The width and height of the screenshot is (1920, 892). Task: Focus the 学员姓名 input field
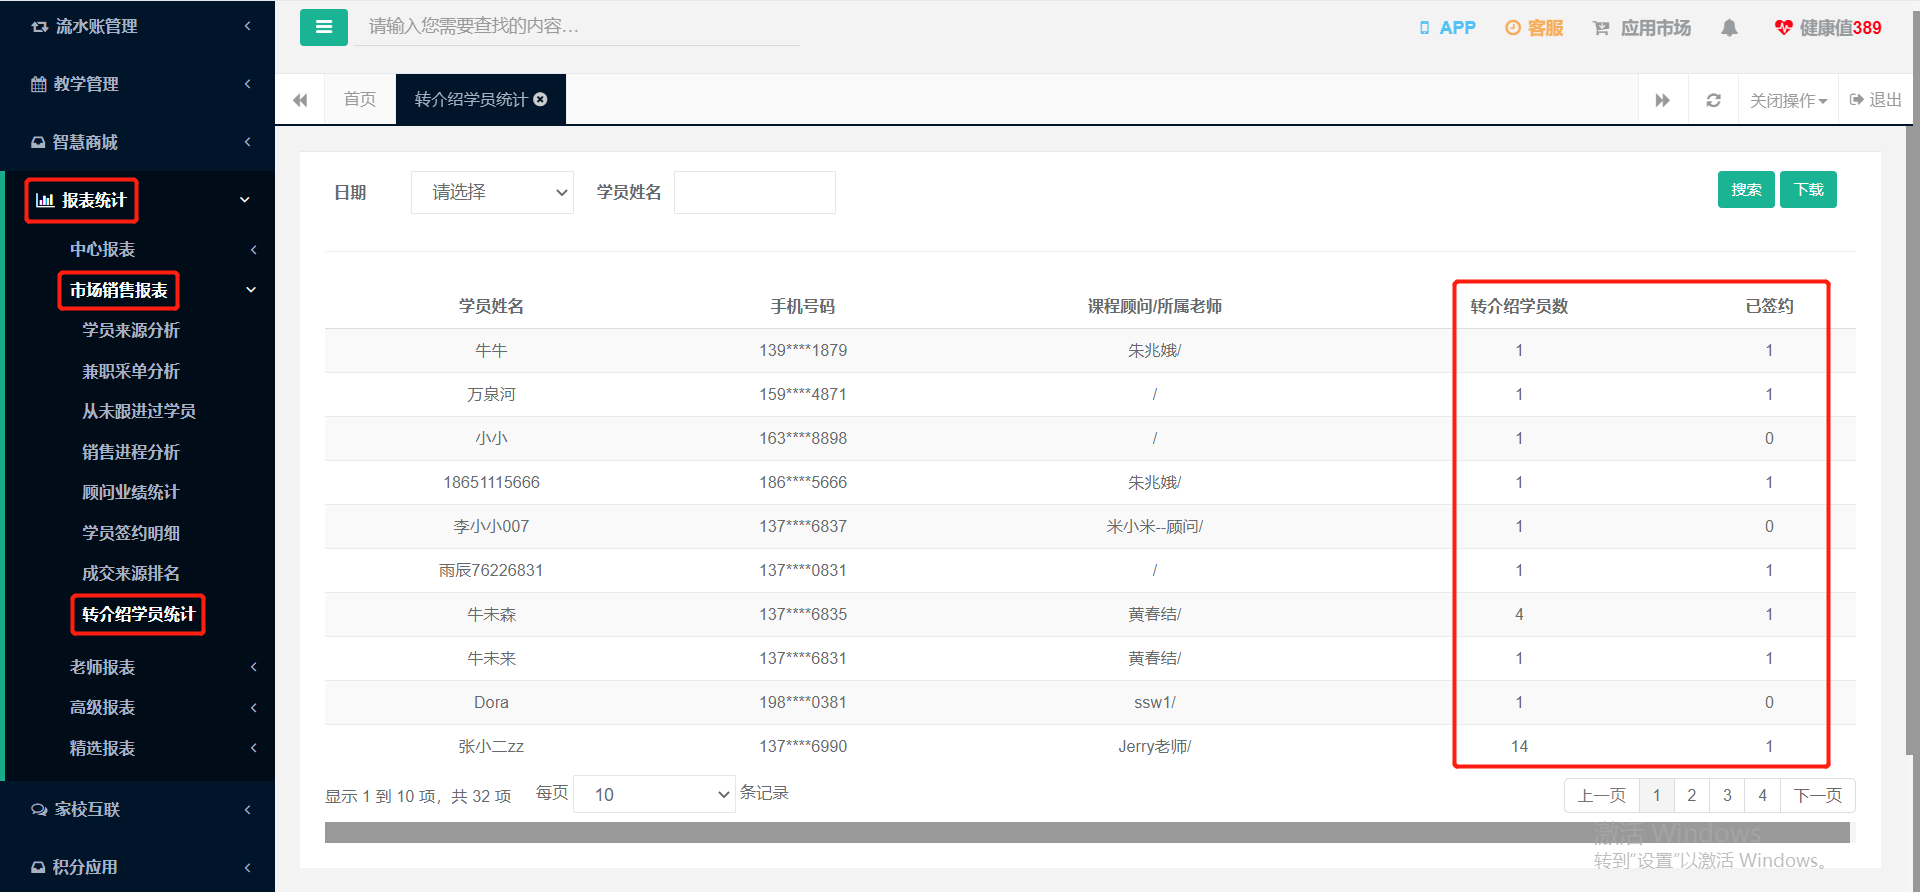755,192
